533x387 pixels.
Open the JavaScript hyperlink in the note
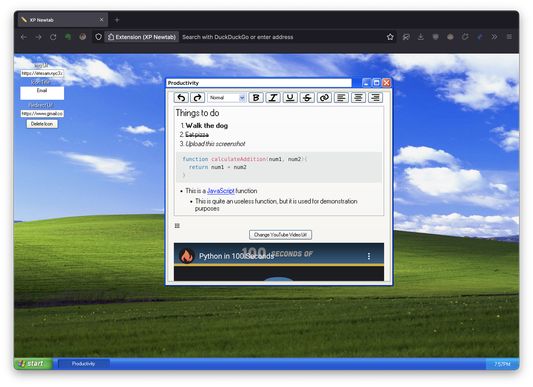point(221,191)
